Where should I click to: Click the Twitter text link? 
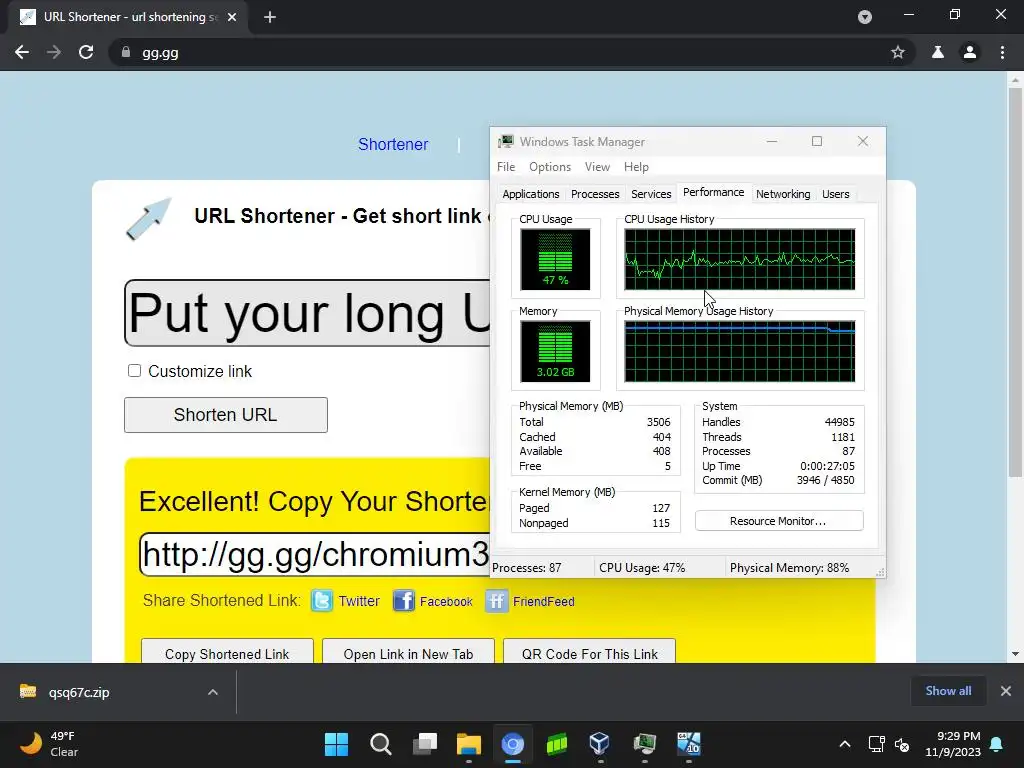(359, 601)
